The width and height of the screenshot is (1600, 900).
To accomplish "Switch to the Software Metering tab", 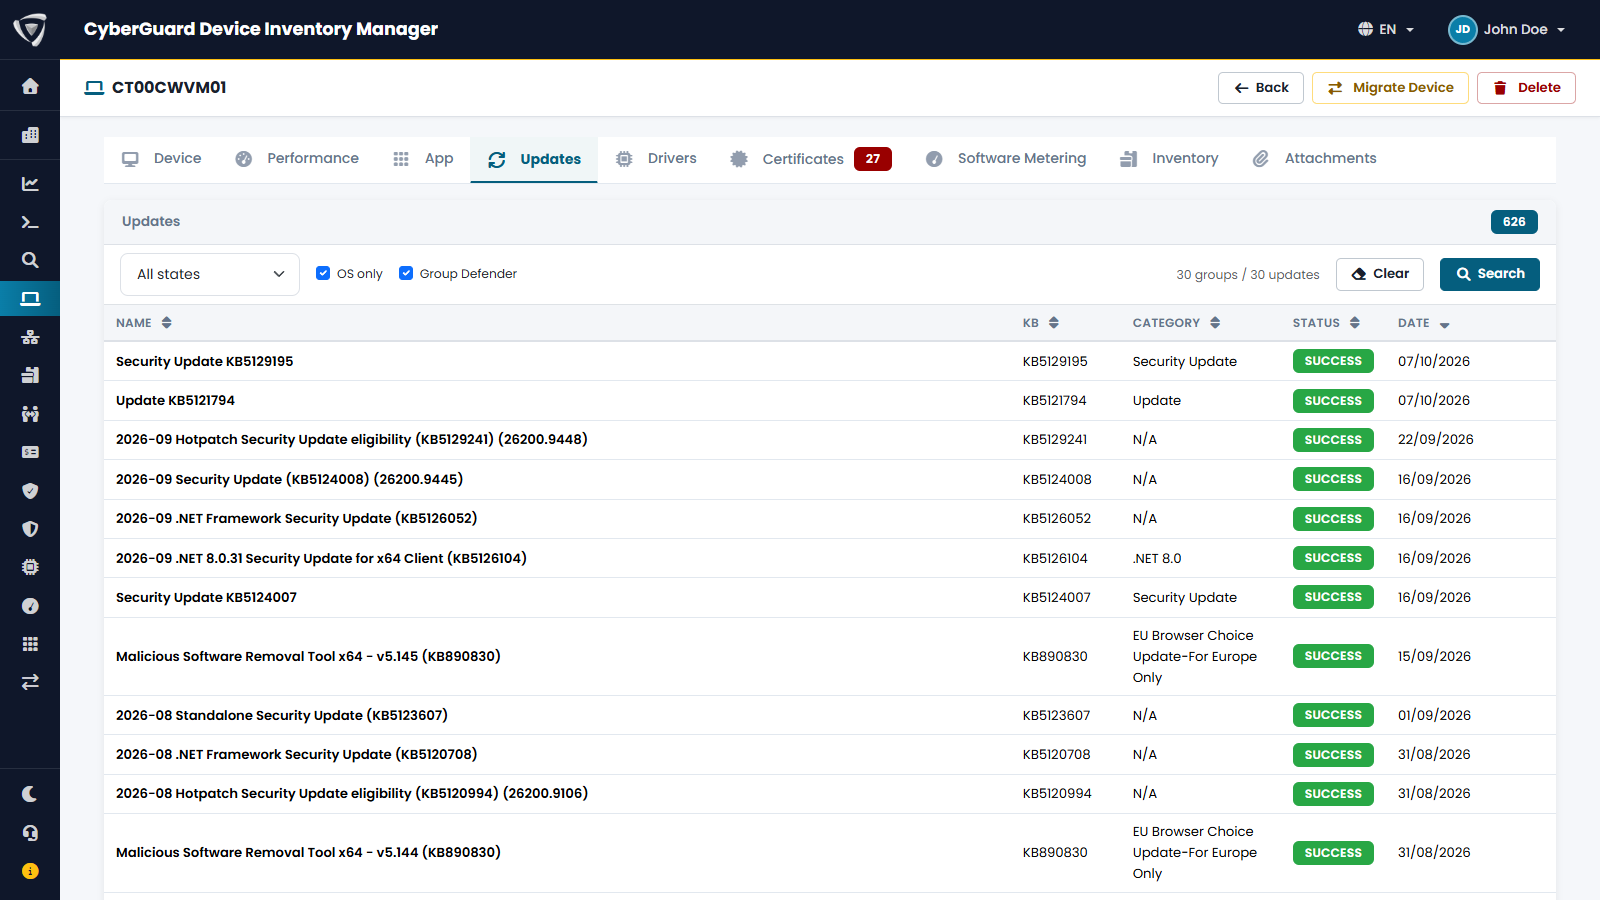I will pos(1006,159).
